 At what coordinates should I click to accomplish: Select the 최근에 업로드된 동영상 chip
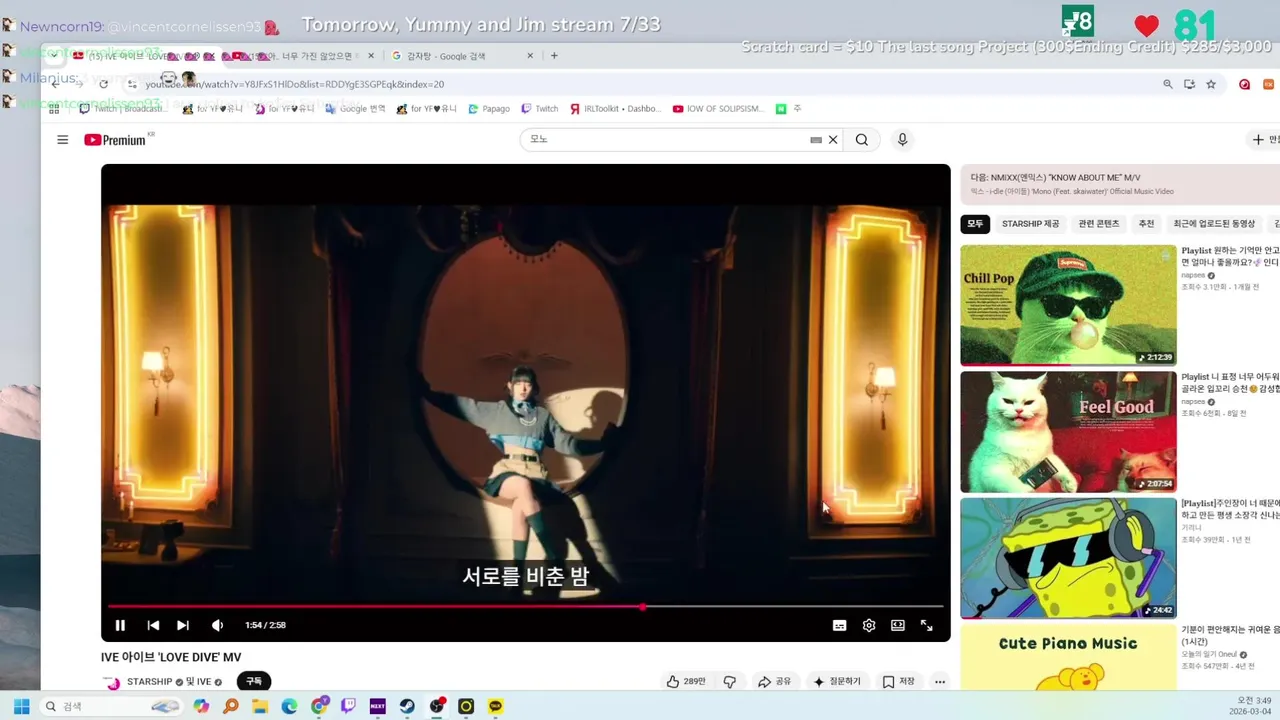1214,224
